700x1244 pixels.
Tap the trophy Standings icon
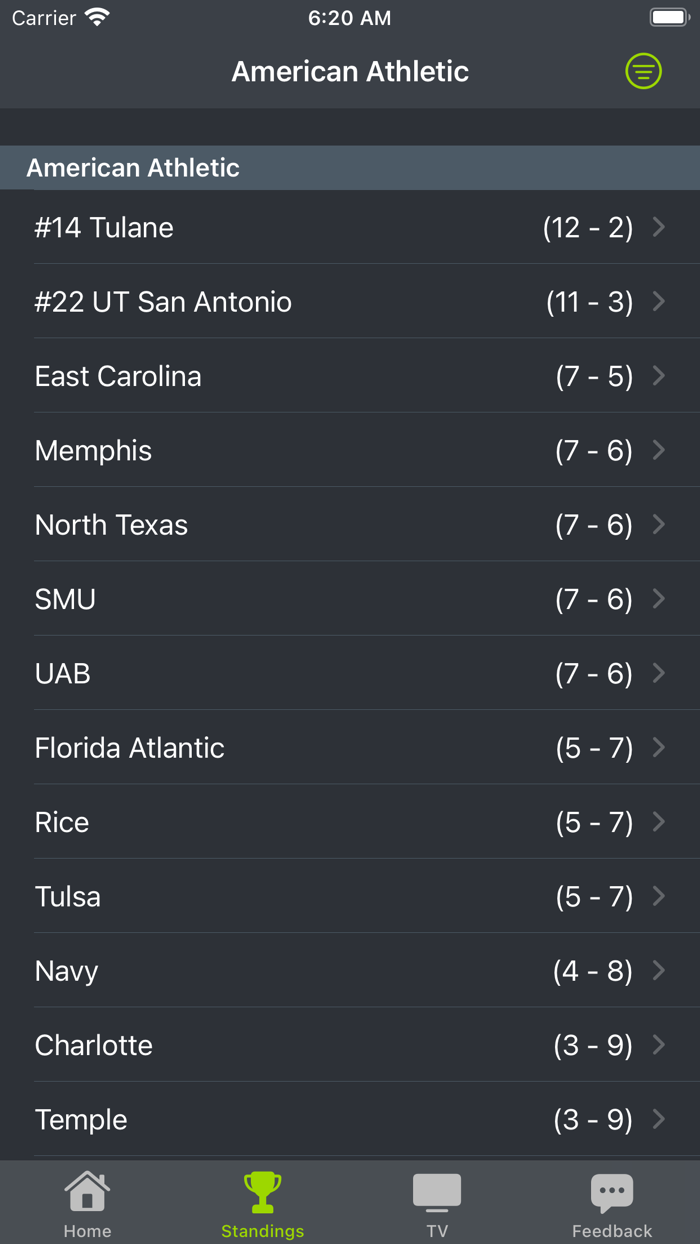[262, 1190]
